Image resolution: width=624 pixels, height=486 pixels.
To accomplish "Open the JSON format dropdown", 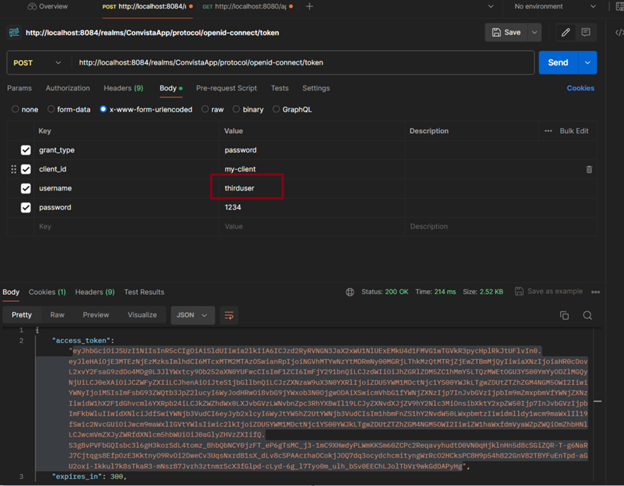I will (193, 315).
